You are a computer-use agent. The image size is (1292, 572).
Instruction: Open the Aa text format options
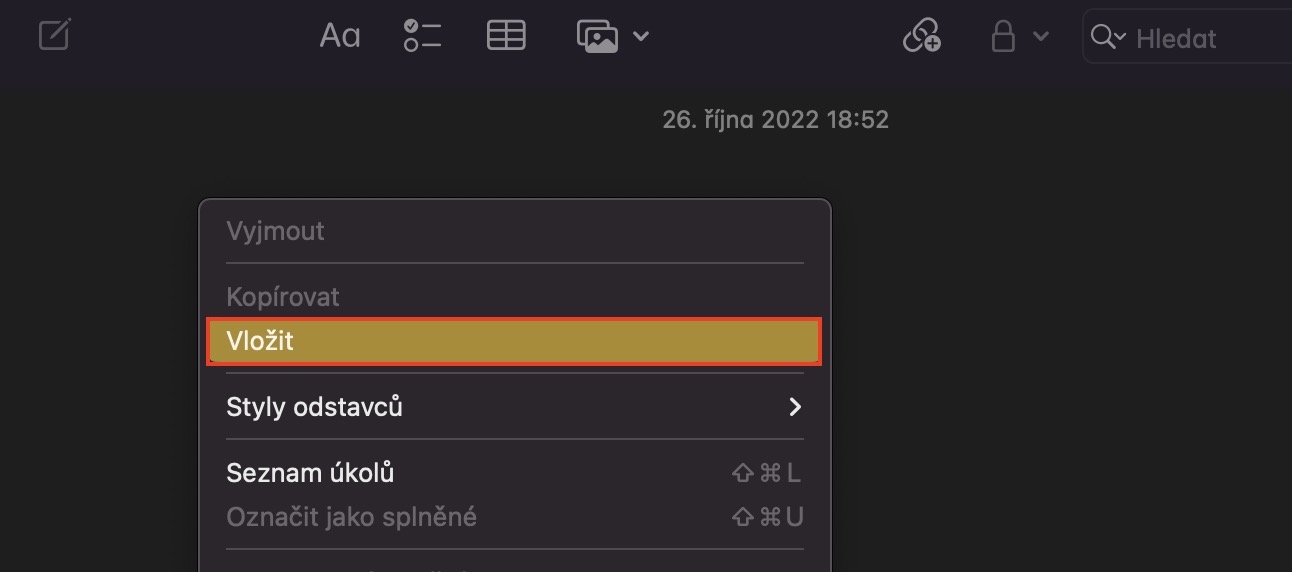click(339, 36)
